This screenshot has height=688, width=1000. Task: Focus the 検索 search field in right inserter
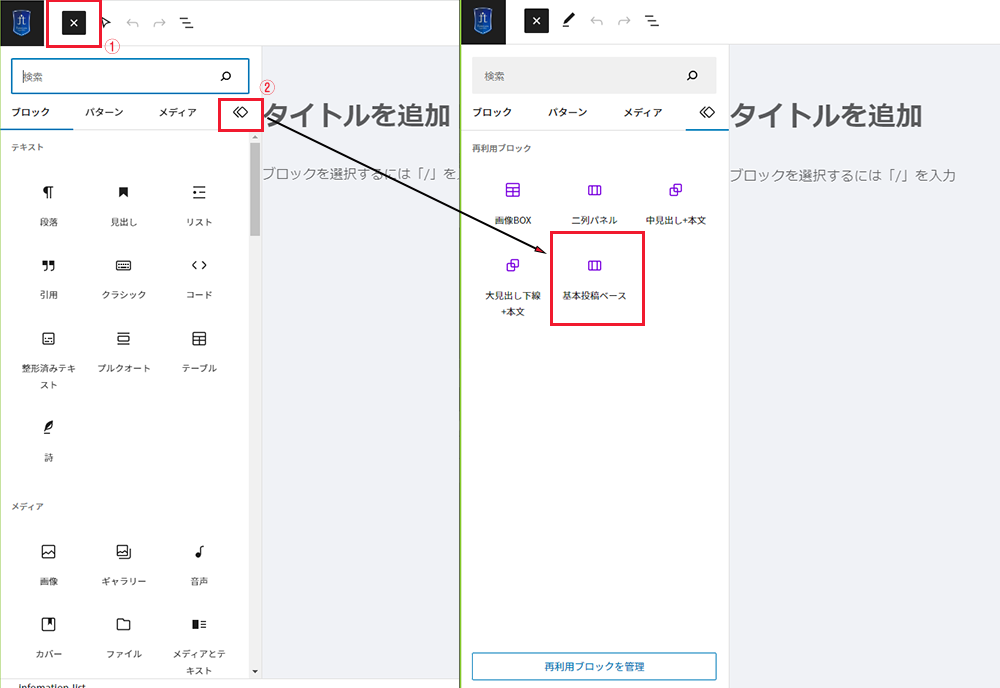click(594, 76)
